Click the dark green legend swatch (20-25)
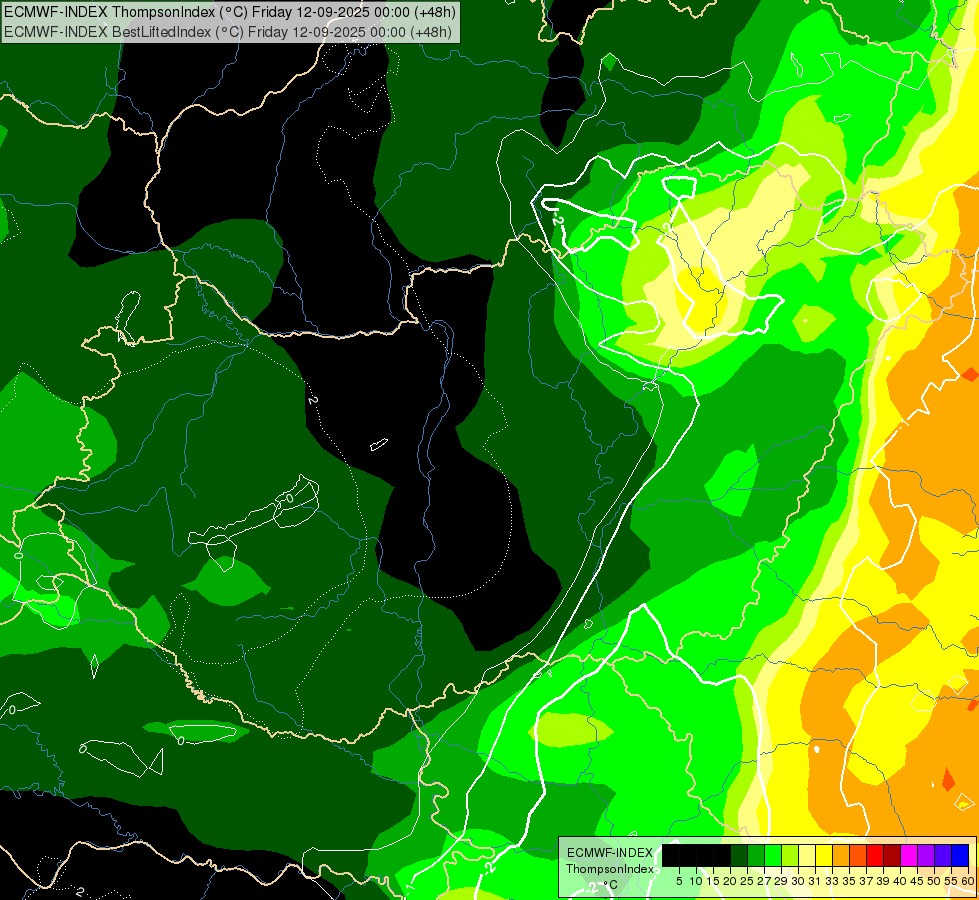The width and height of the screenshot is (979, 900). (x=739, y=855)
